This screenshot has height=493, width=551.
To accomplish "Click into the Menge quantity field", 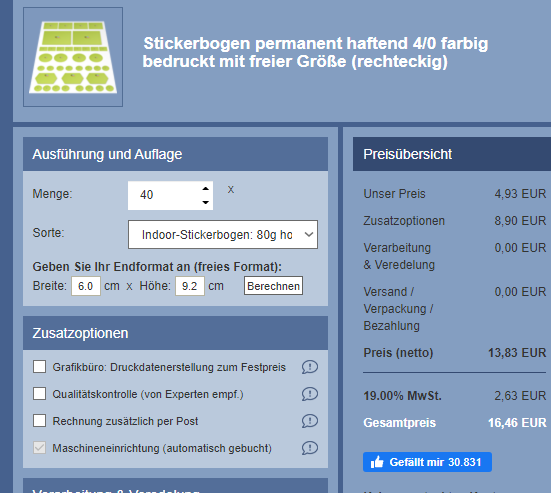I will [165, 195].
